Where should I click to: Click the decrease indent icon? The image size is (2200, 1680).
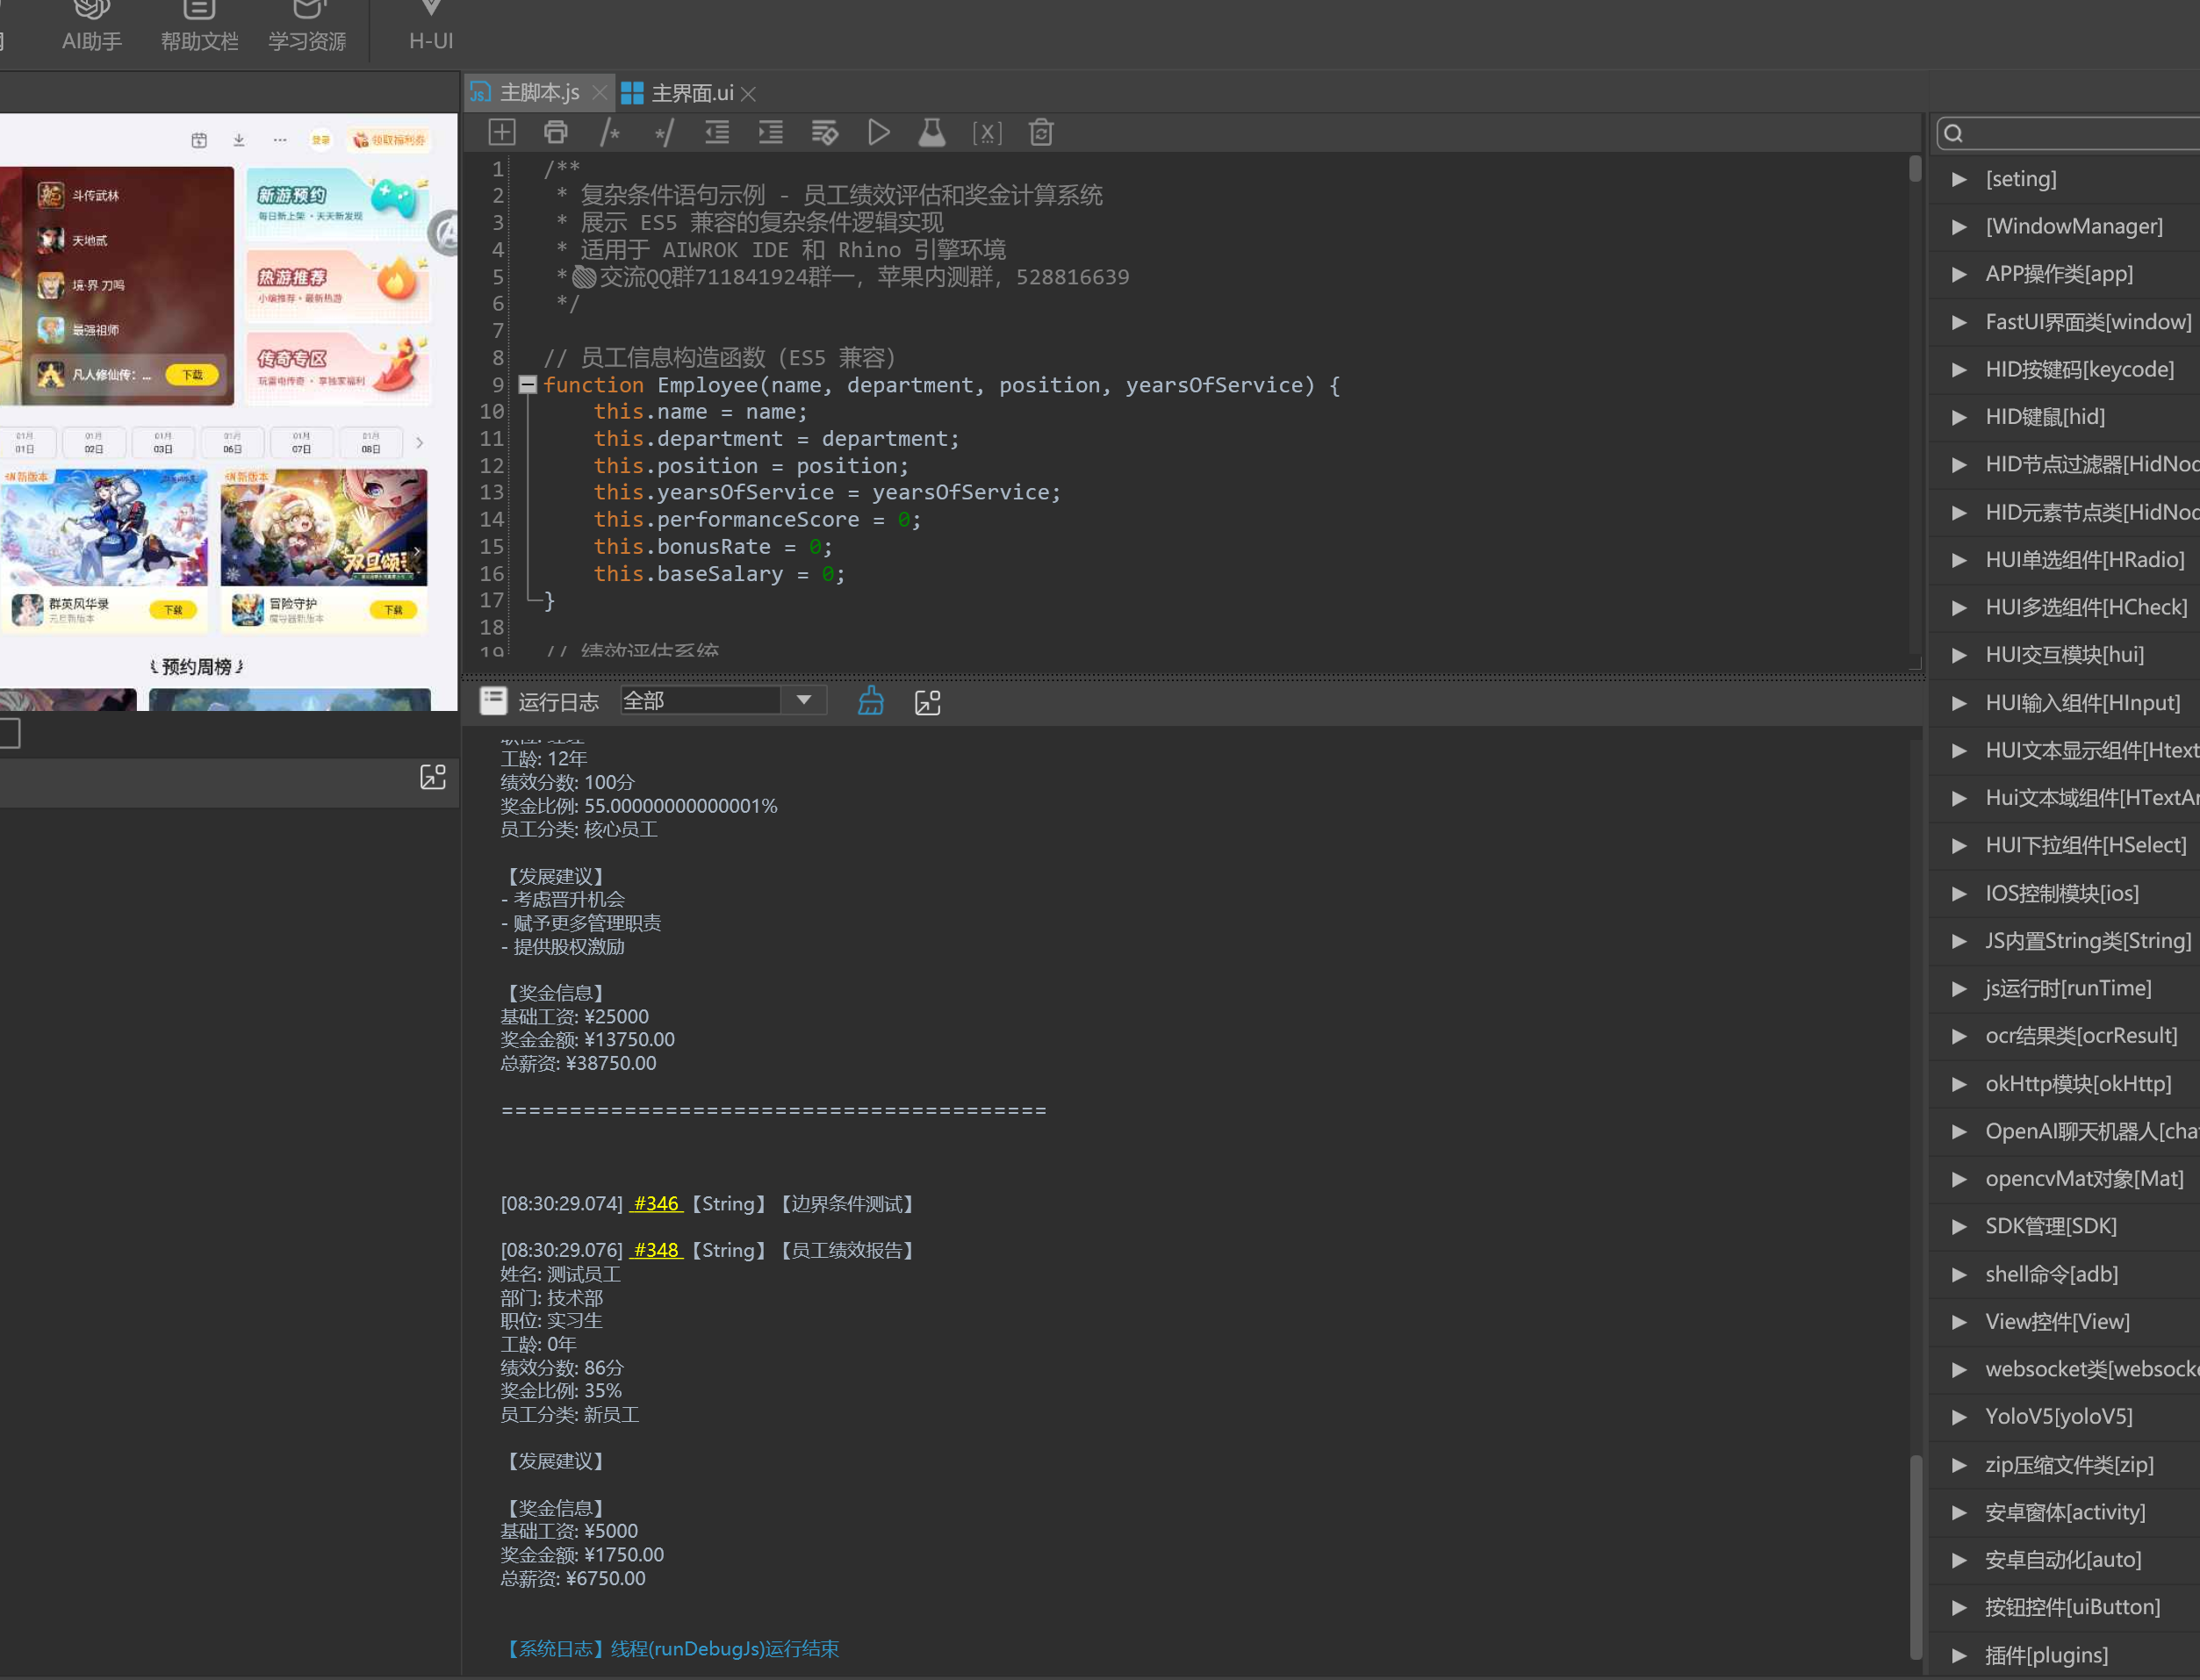(x=717, y=133)
